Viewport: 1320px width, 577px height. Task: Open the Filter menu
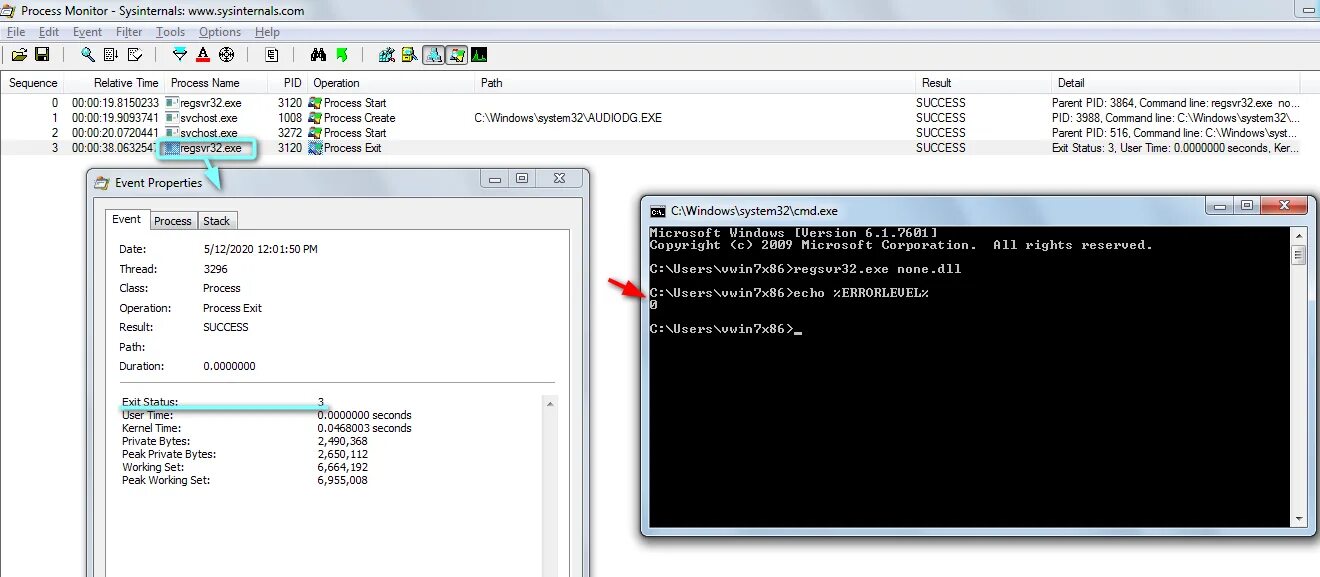click(x=129, y=32)
